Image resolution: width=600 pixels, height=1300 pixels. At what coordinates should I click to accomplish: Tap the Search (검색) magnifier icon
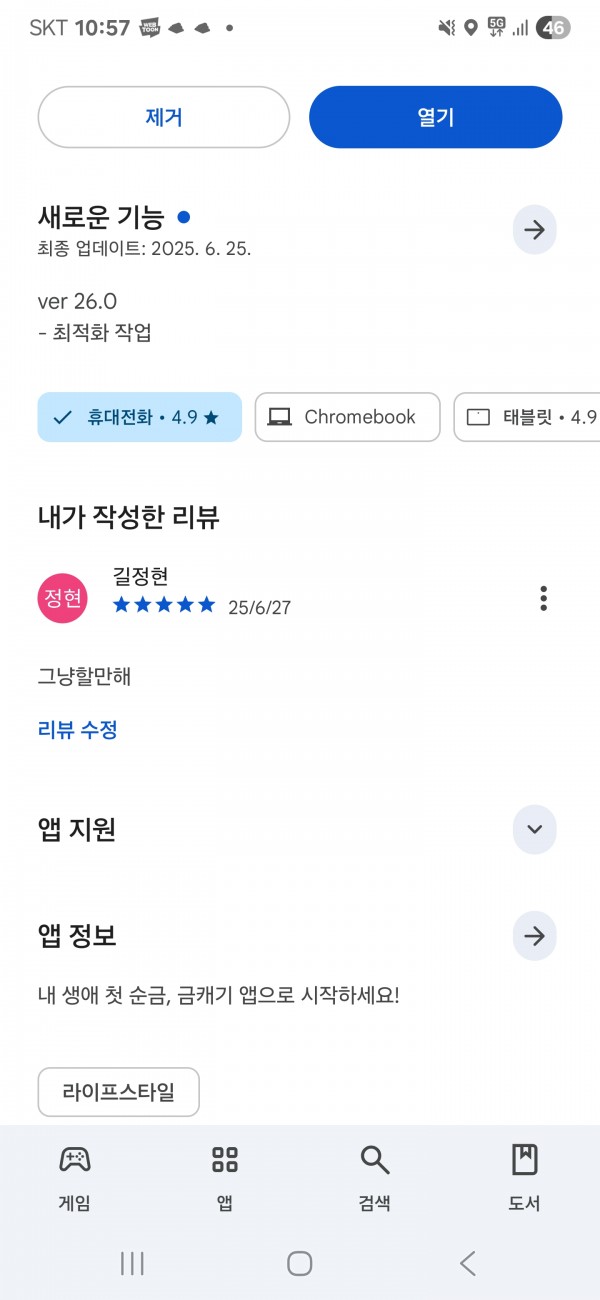pos(375,1160)
